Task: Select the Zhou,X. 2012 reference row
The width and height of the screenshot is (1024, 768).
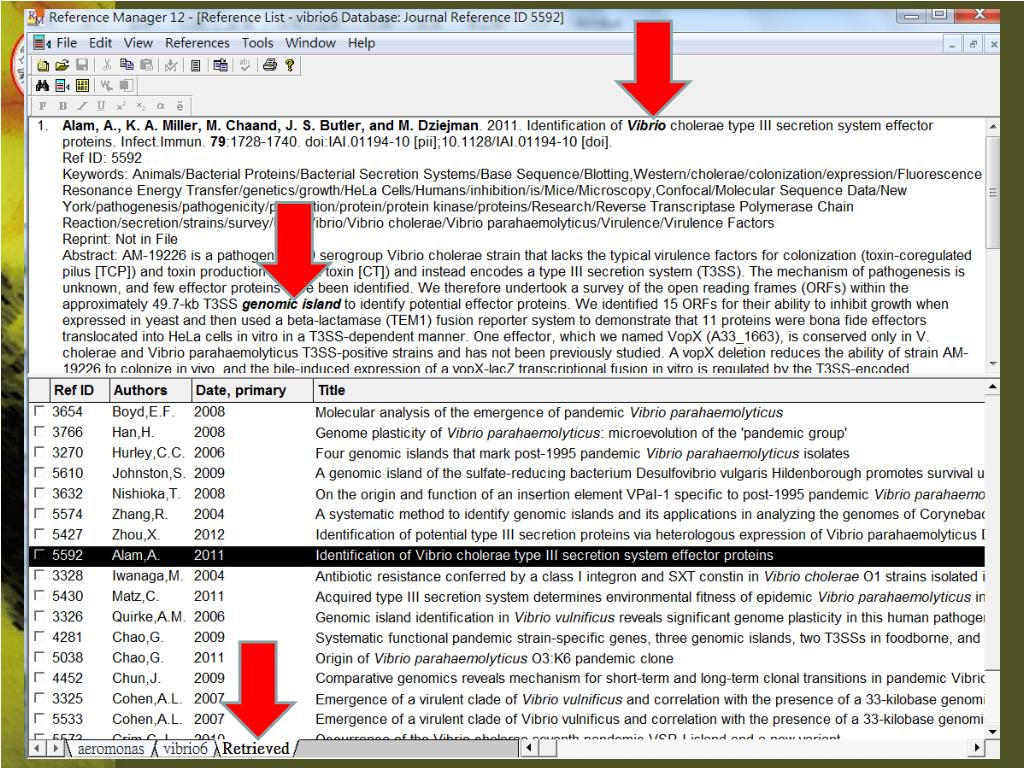Action: click(x=507, y=534)
